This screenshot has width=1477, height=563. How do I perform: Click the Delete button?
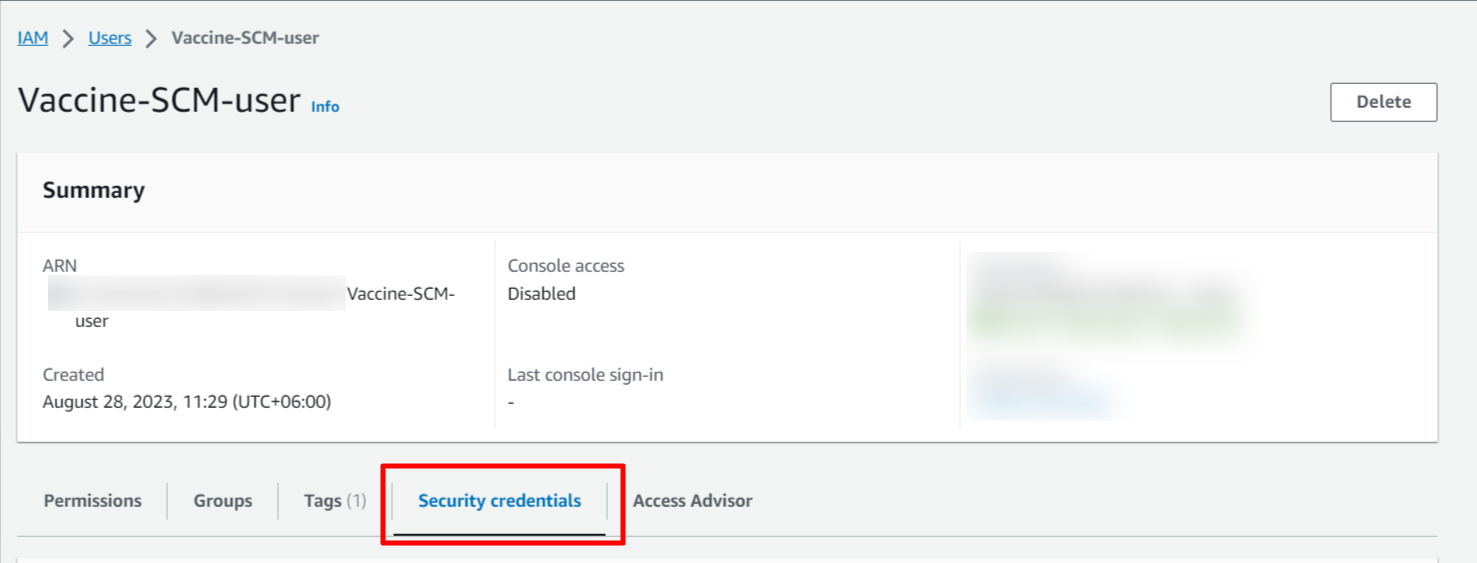(x=1383, y=102)
